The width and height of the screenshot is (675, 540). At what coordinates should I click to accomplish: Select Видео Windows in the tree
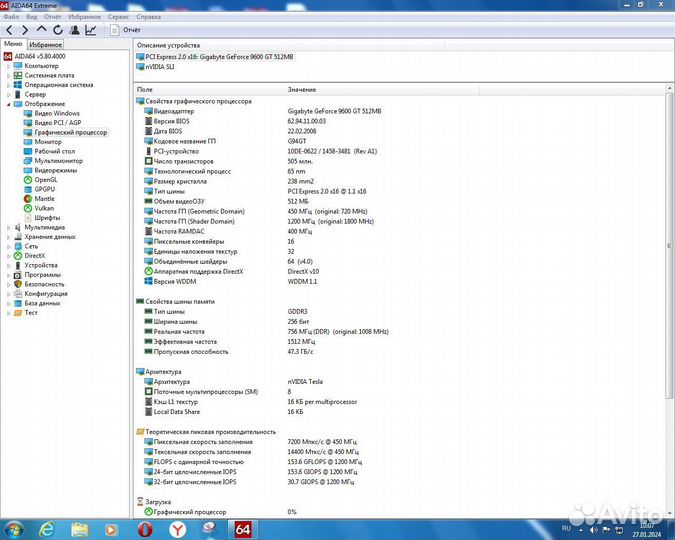57,113
